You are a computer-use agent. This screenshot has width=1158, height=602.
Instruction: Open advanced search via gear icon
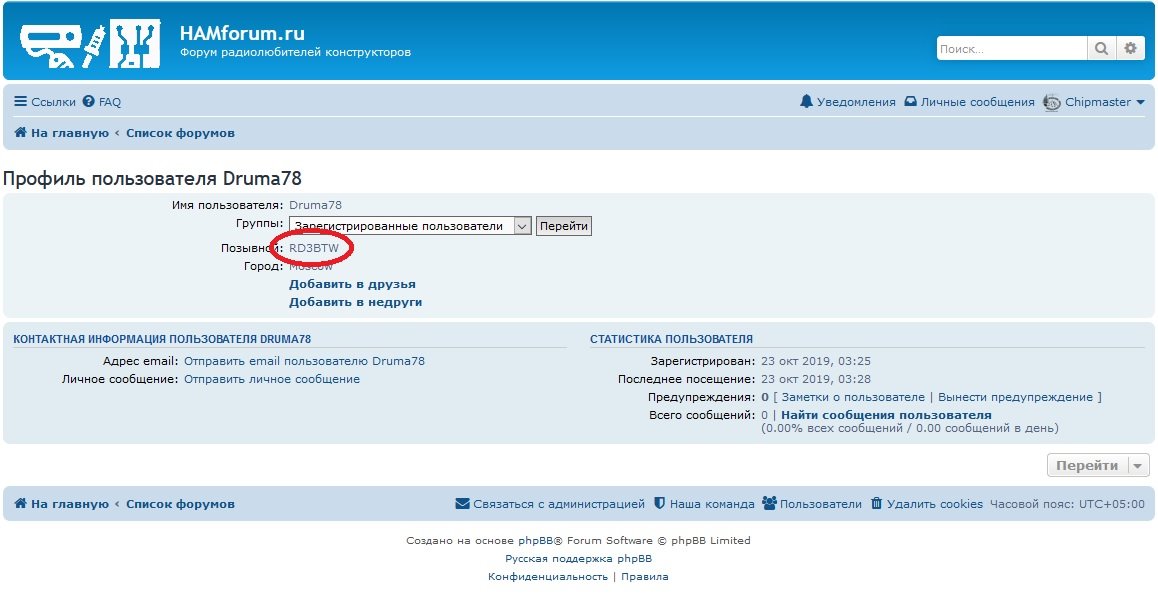1130,48
